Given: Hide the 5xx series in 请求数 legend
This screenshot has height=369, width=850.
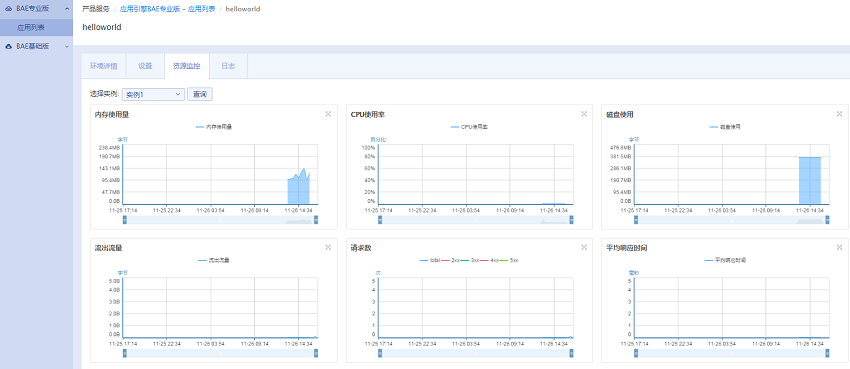Looking at the screenshot, I should coord(510,260).
